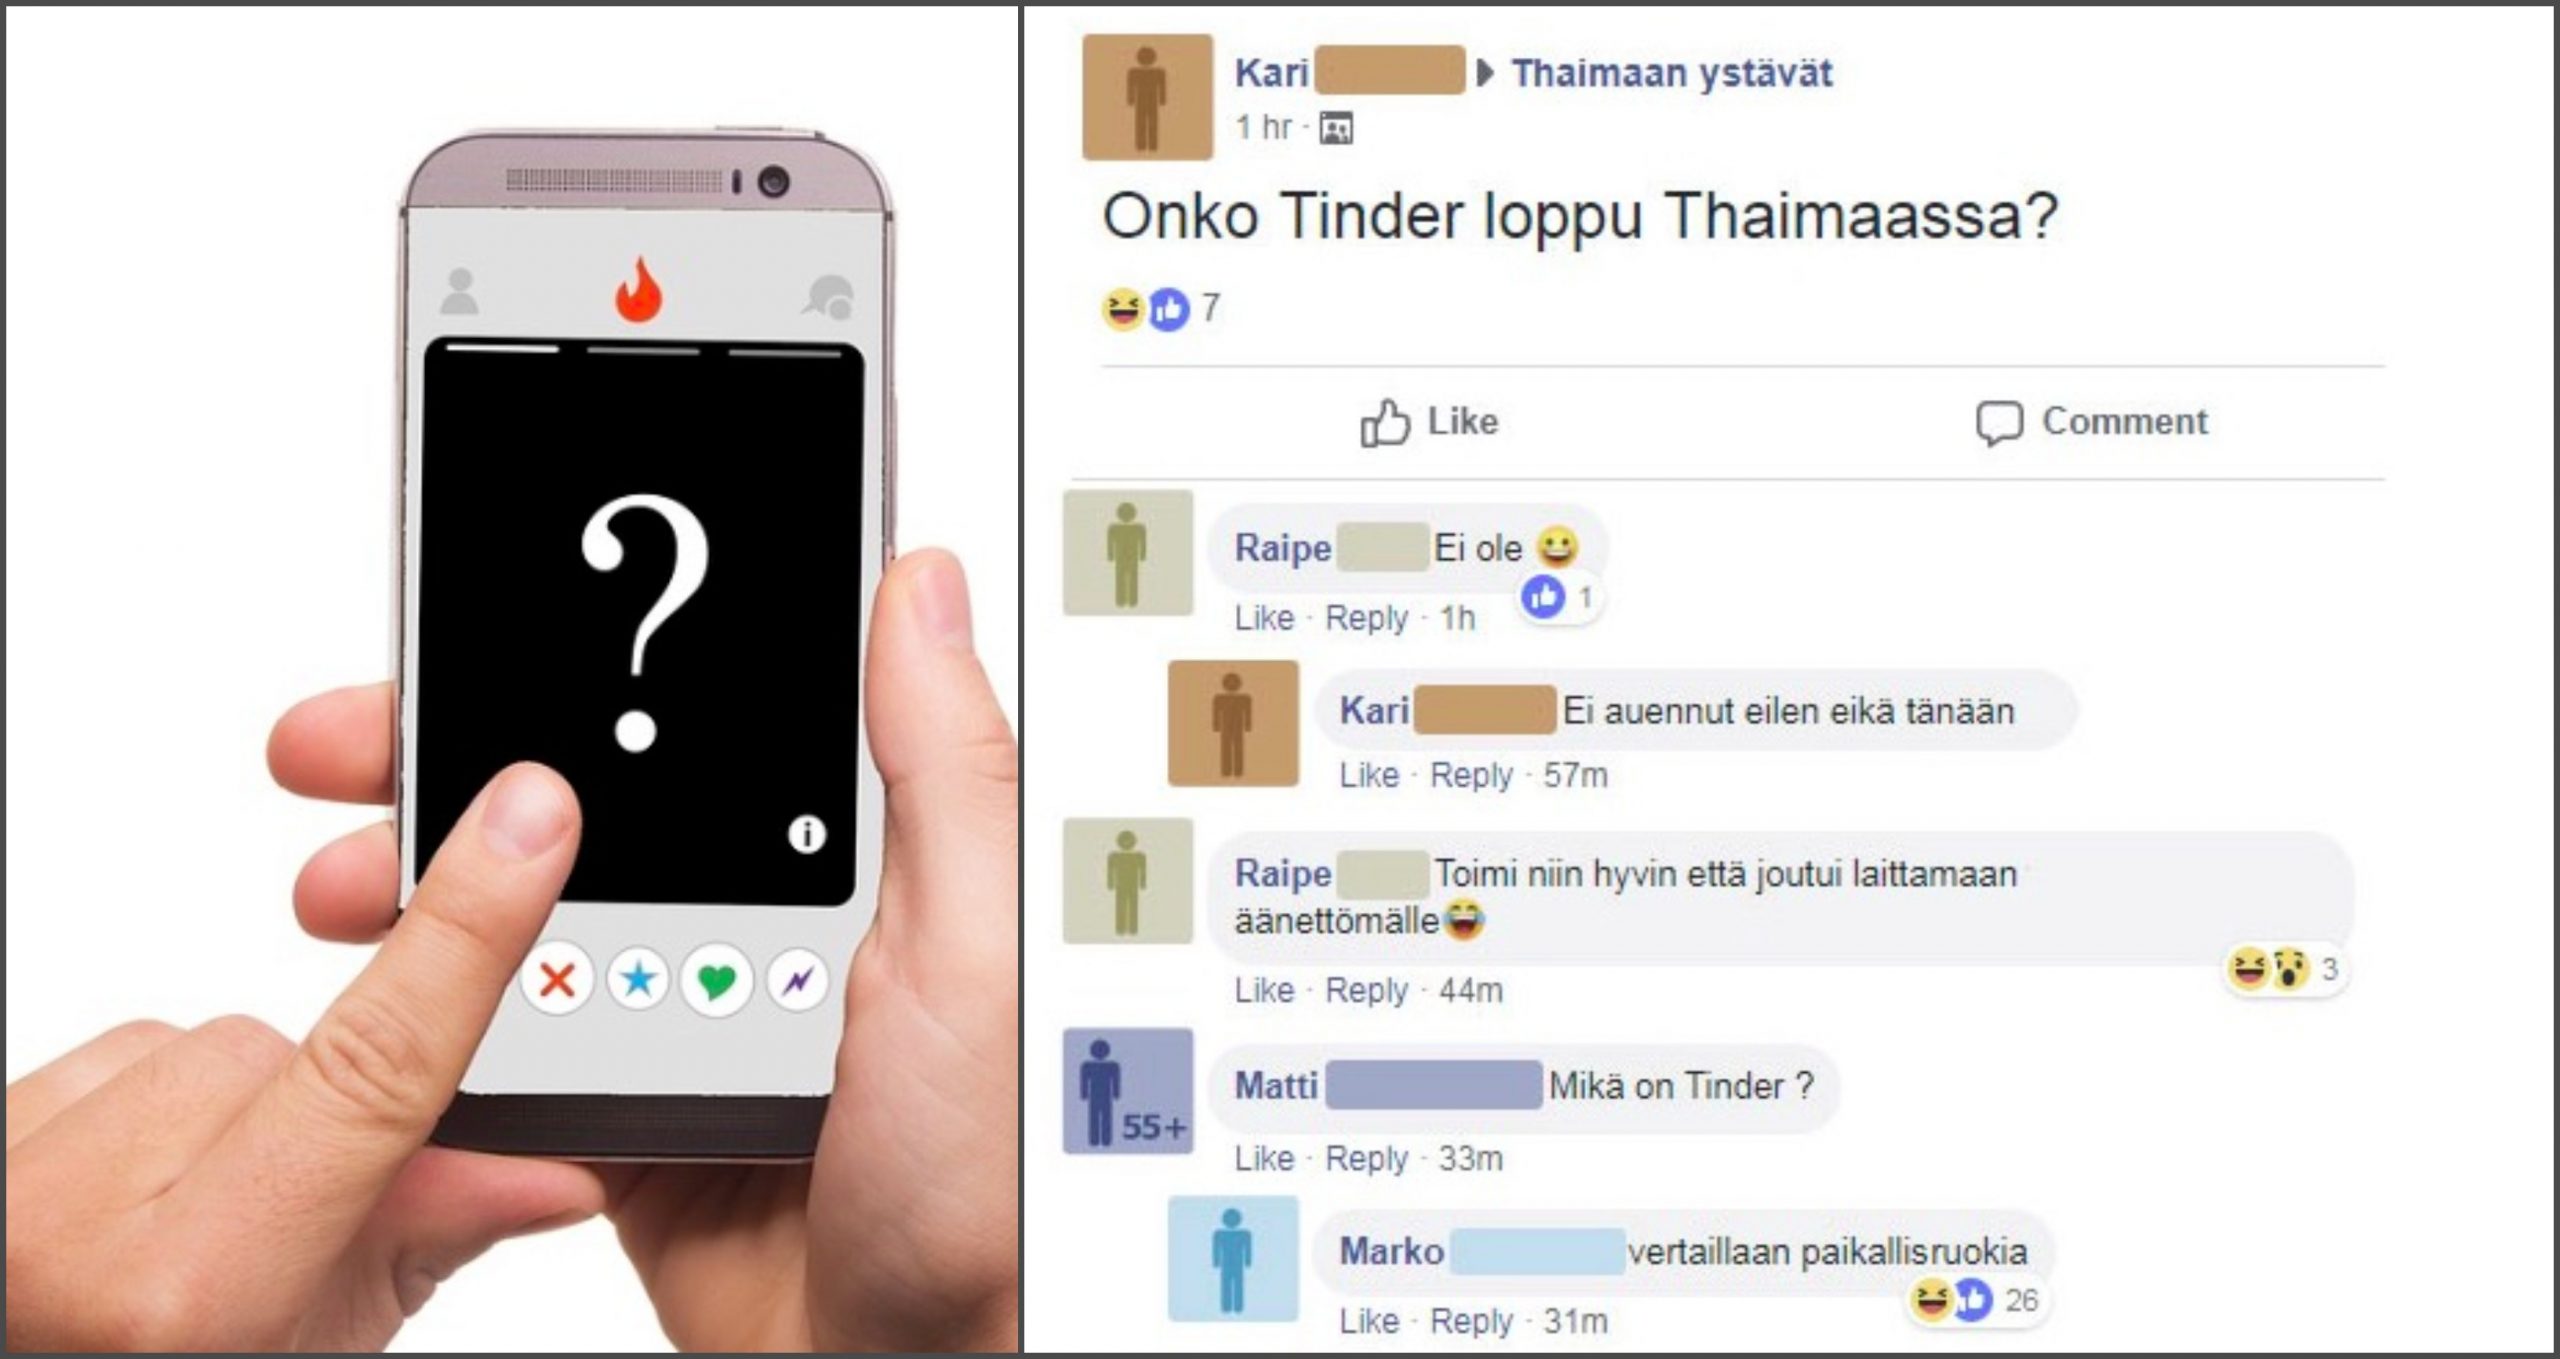Tap the green heart like icon
Image resolution: width=2560 pixels, height=1359 pixels.
click(716, 980)
